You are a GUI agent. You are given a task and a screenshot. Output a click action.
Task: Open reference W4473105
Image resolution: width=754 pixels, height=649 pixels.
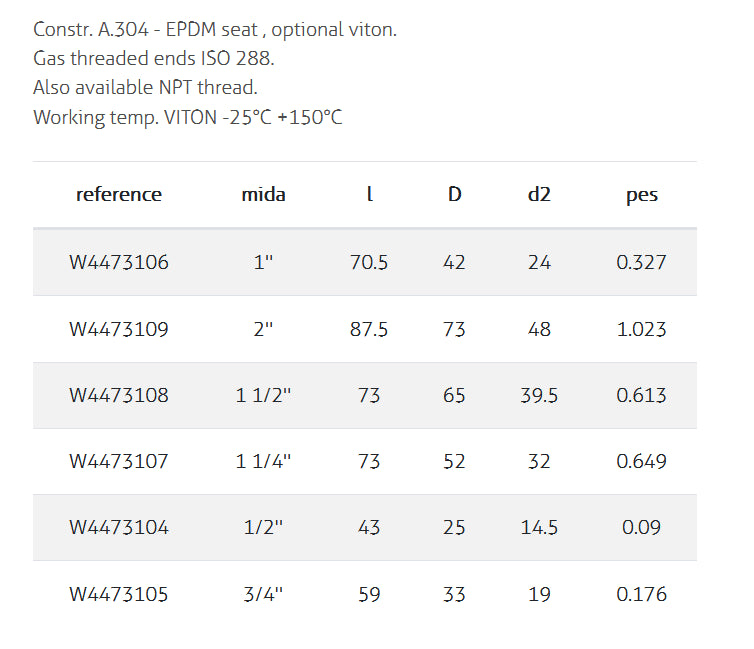coord(119,594)
